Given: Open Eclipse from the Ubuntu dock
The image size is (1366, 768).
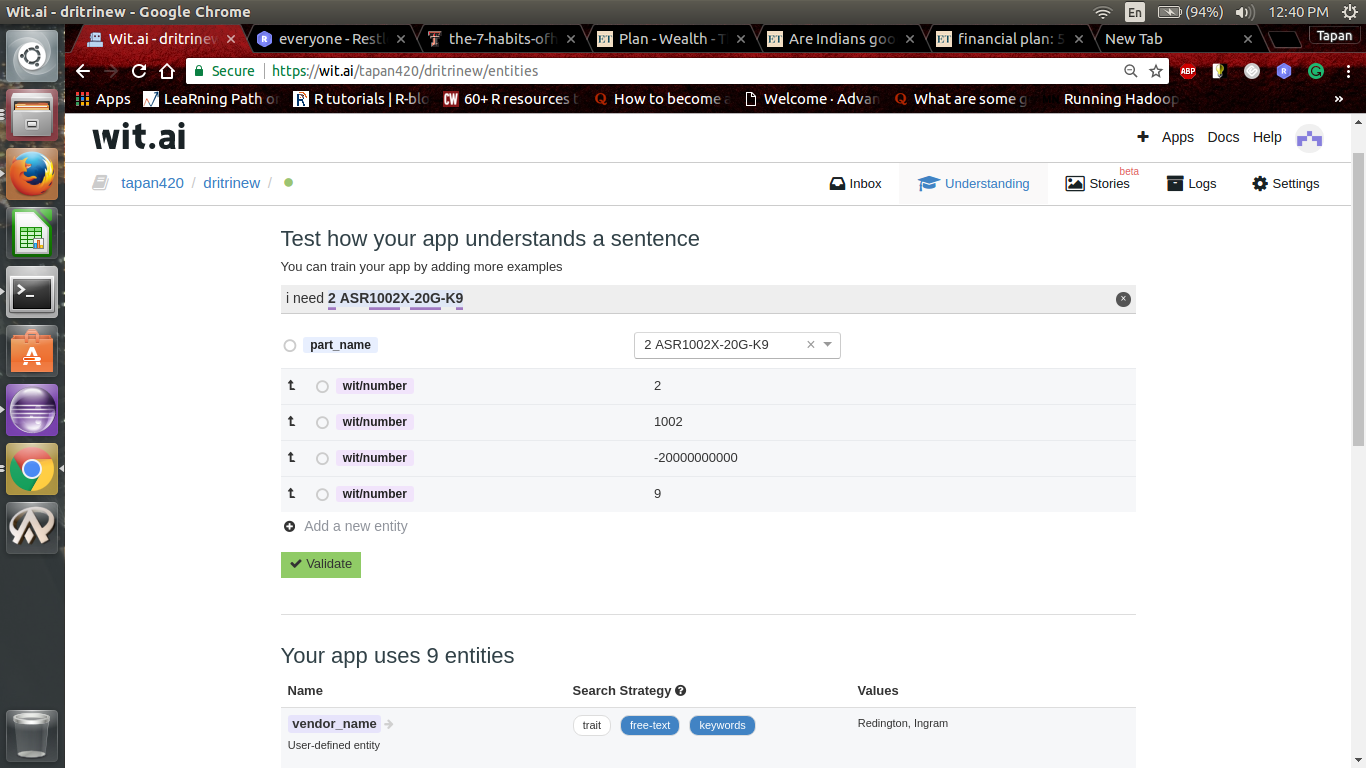Looking at the screenshot, I should 32,410.
